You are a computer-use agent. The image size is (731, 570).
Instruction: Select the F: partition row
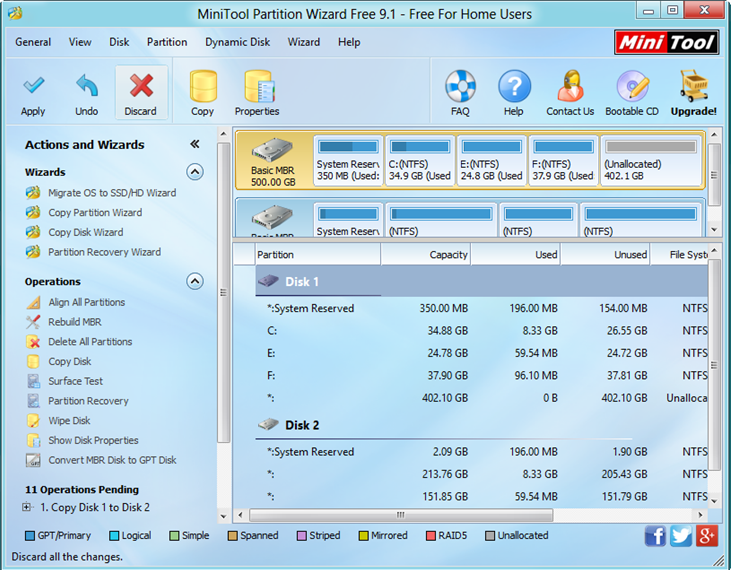(x=482, y=376)
